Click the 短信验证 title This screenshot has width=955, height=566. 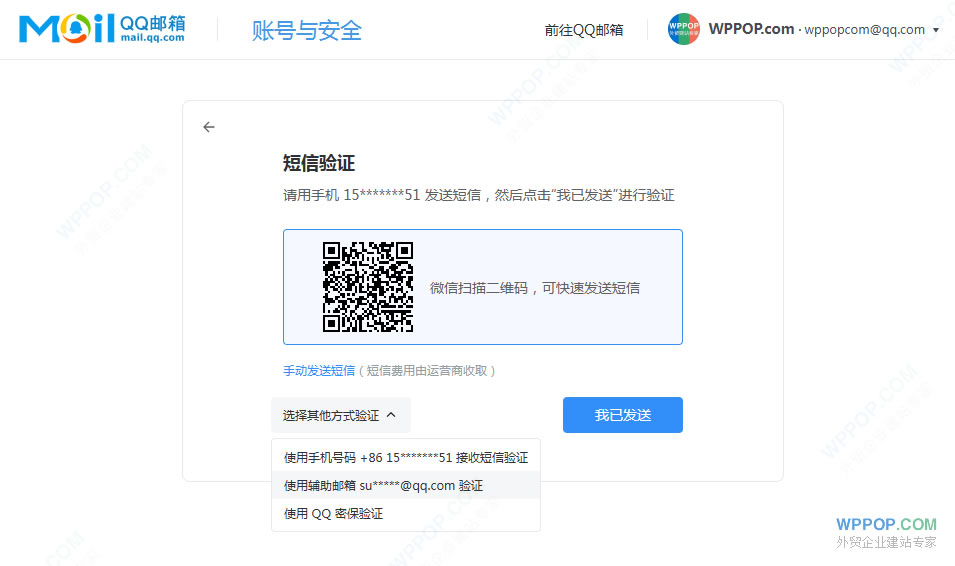click(x=319, y=163)
